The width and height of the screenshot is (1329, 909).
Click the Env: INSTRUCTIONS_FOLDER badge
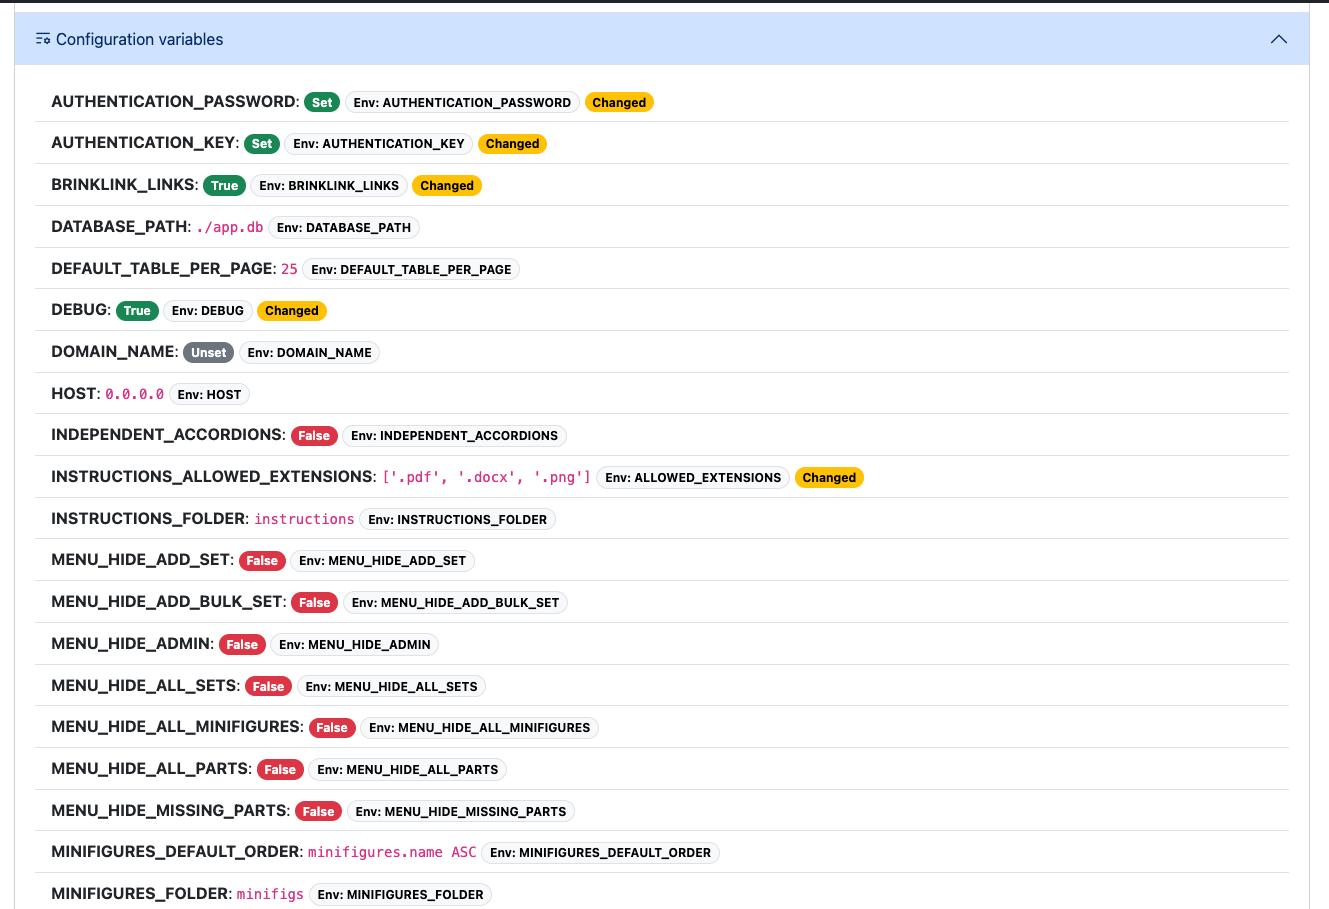coord(458,520)
